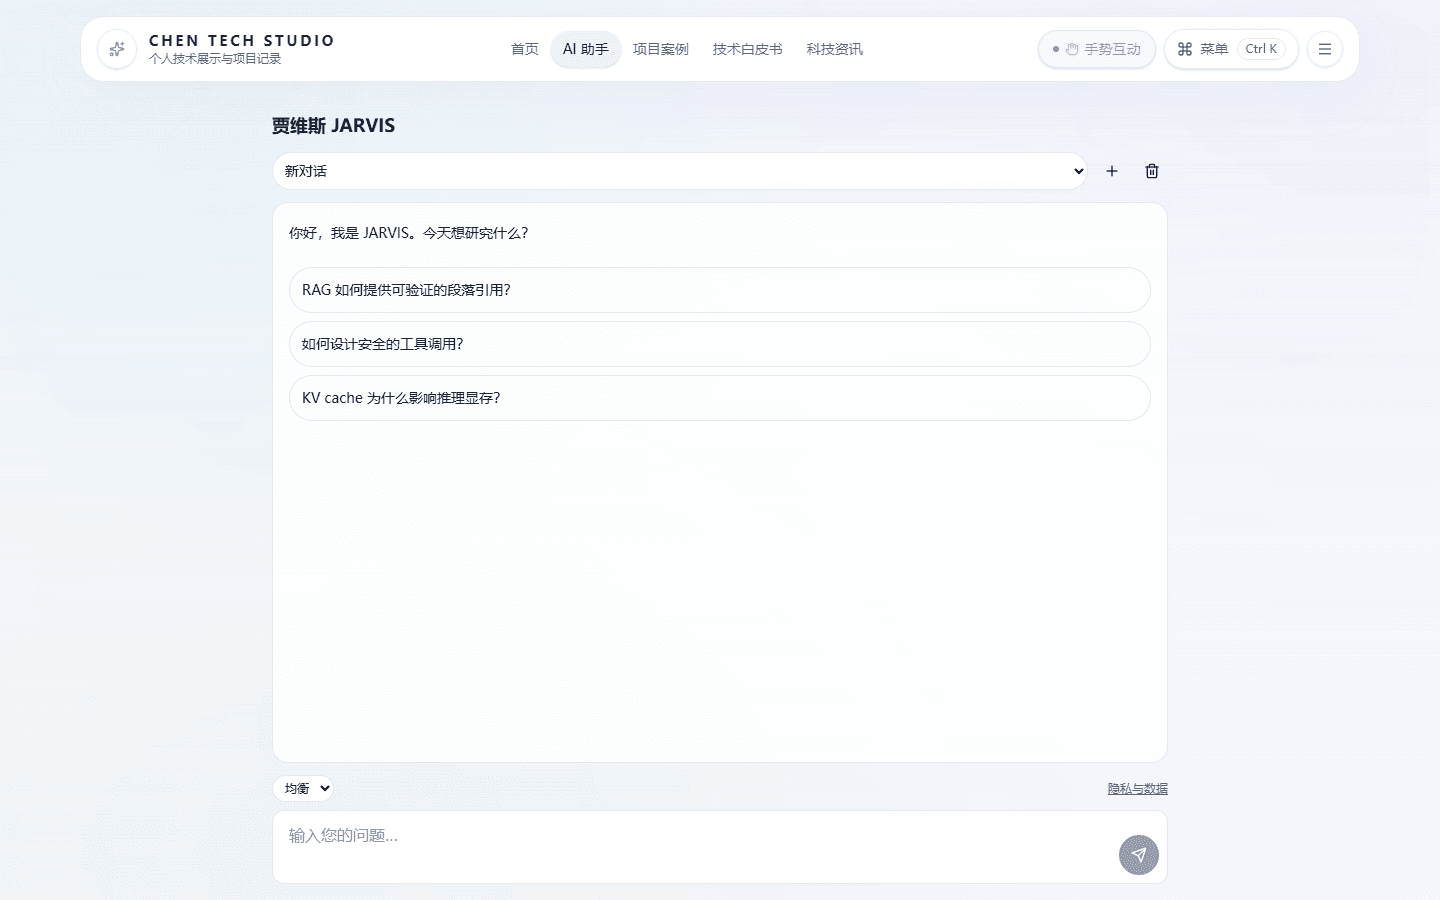This screenshot has width=1440, height=900.
Task: Select the AI 助手 nav tab
Action: (586, 49)
